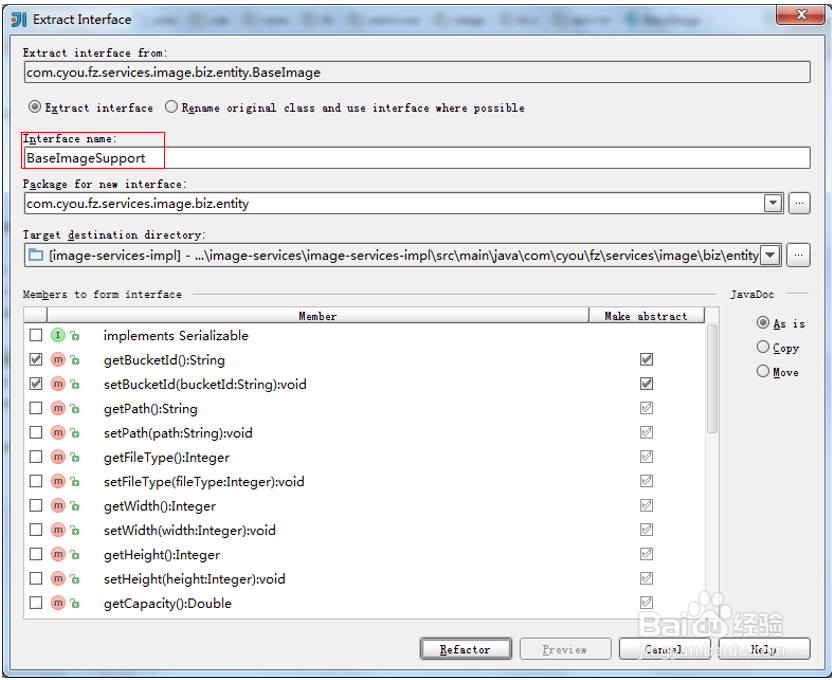Click the Interface name input field

coord(417,158)
